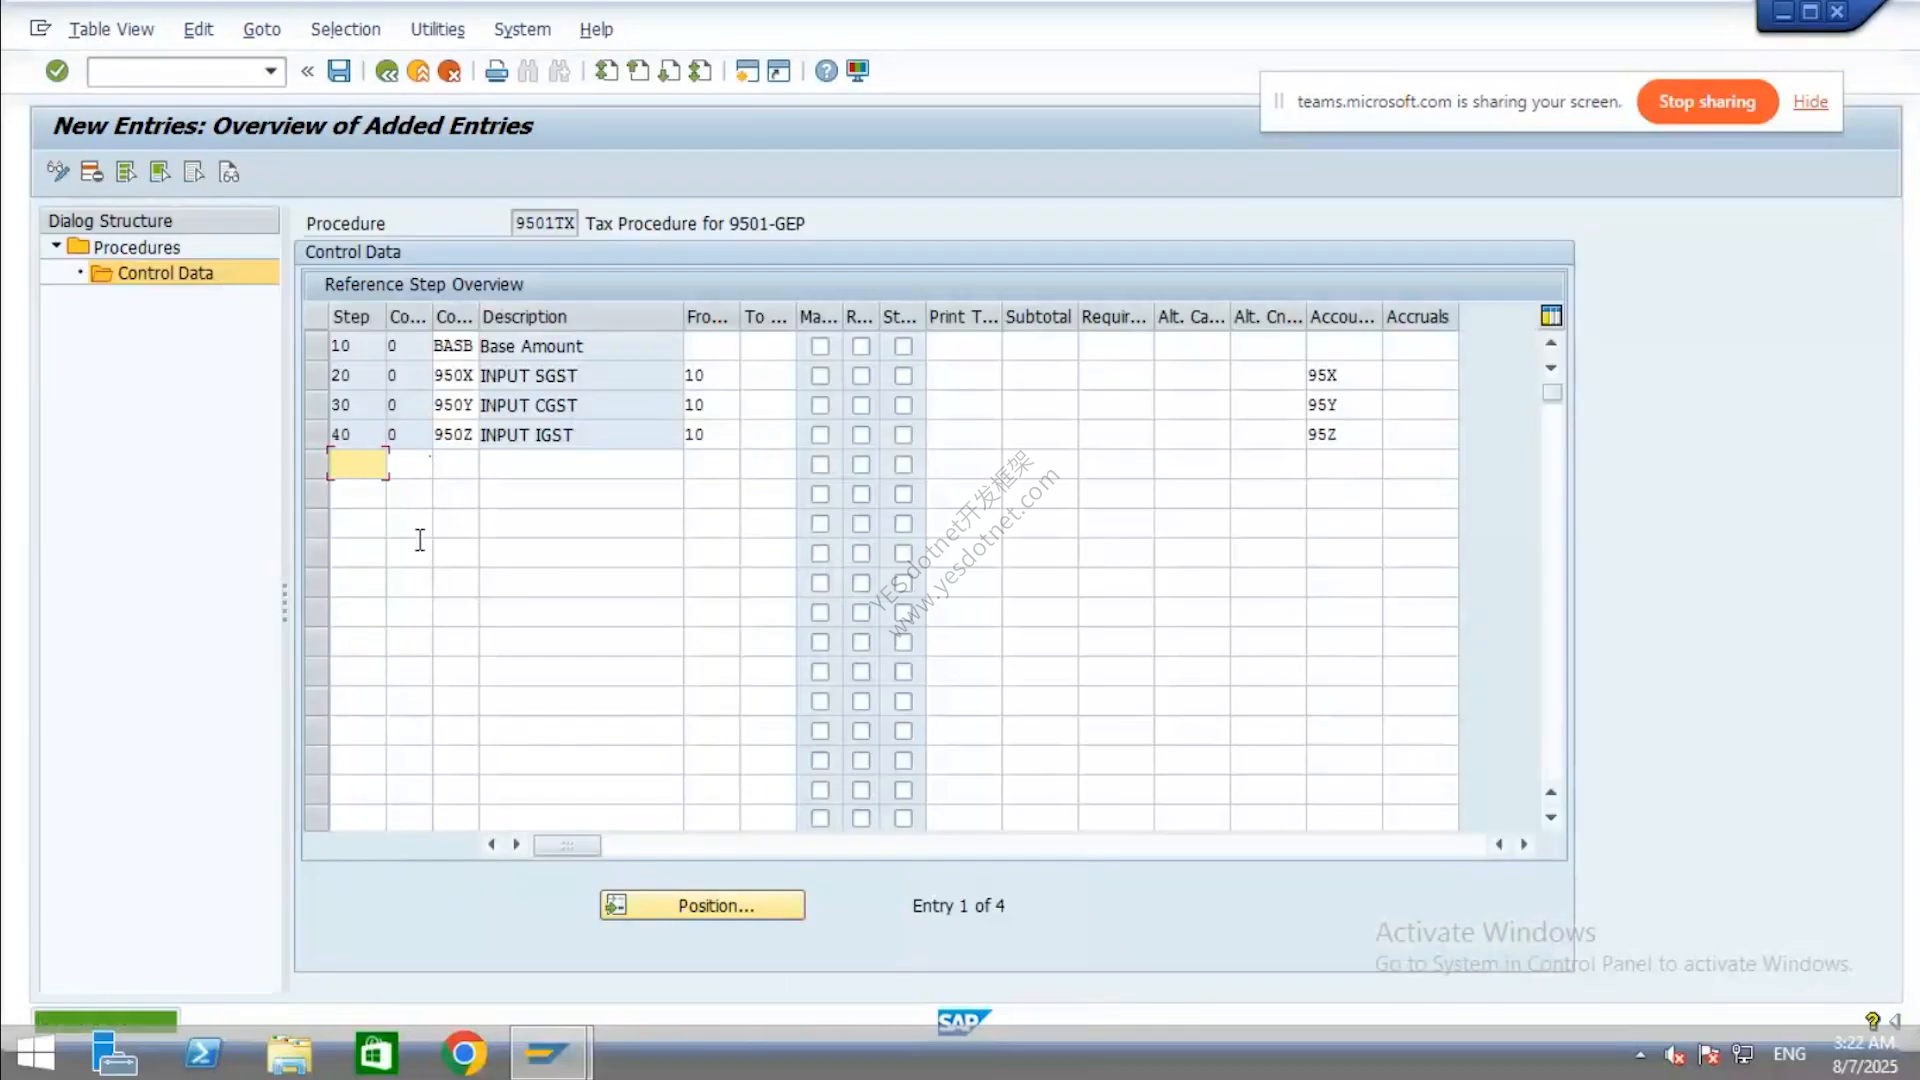Toggle Statistics checkbox for INPUT SGST row
The height and width of the screenshot is (1080, 1920).
coord(903,376)
